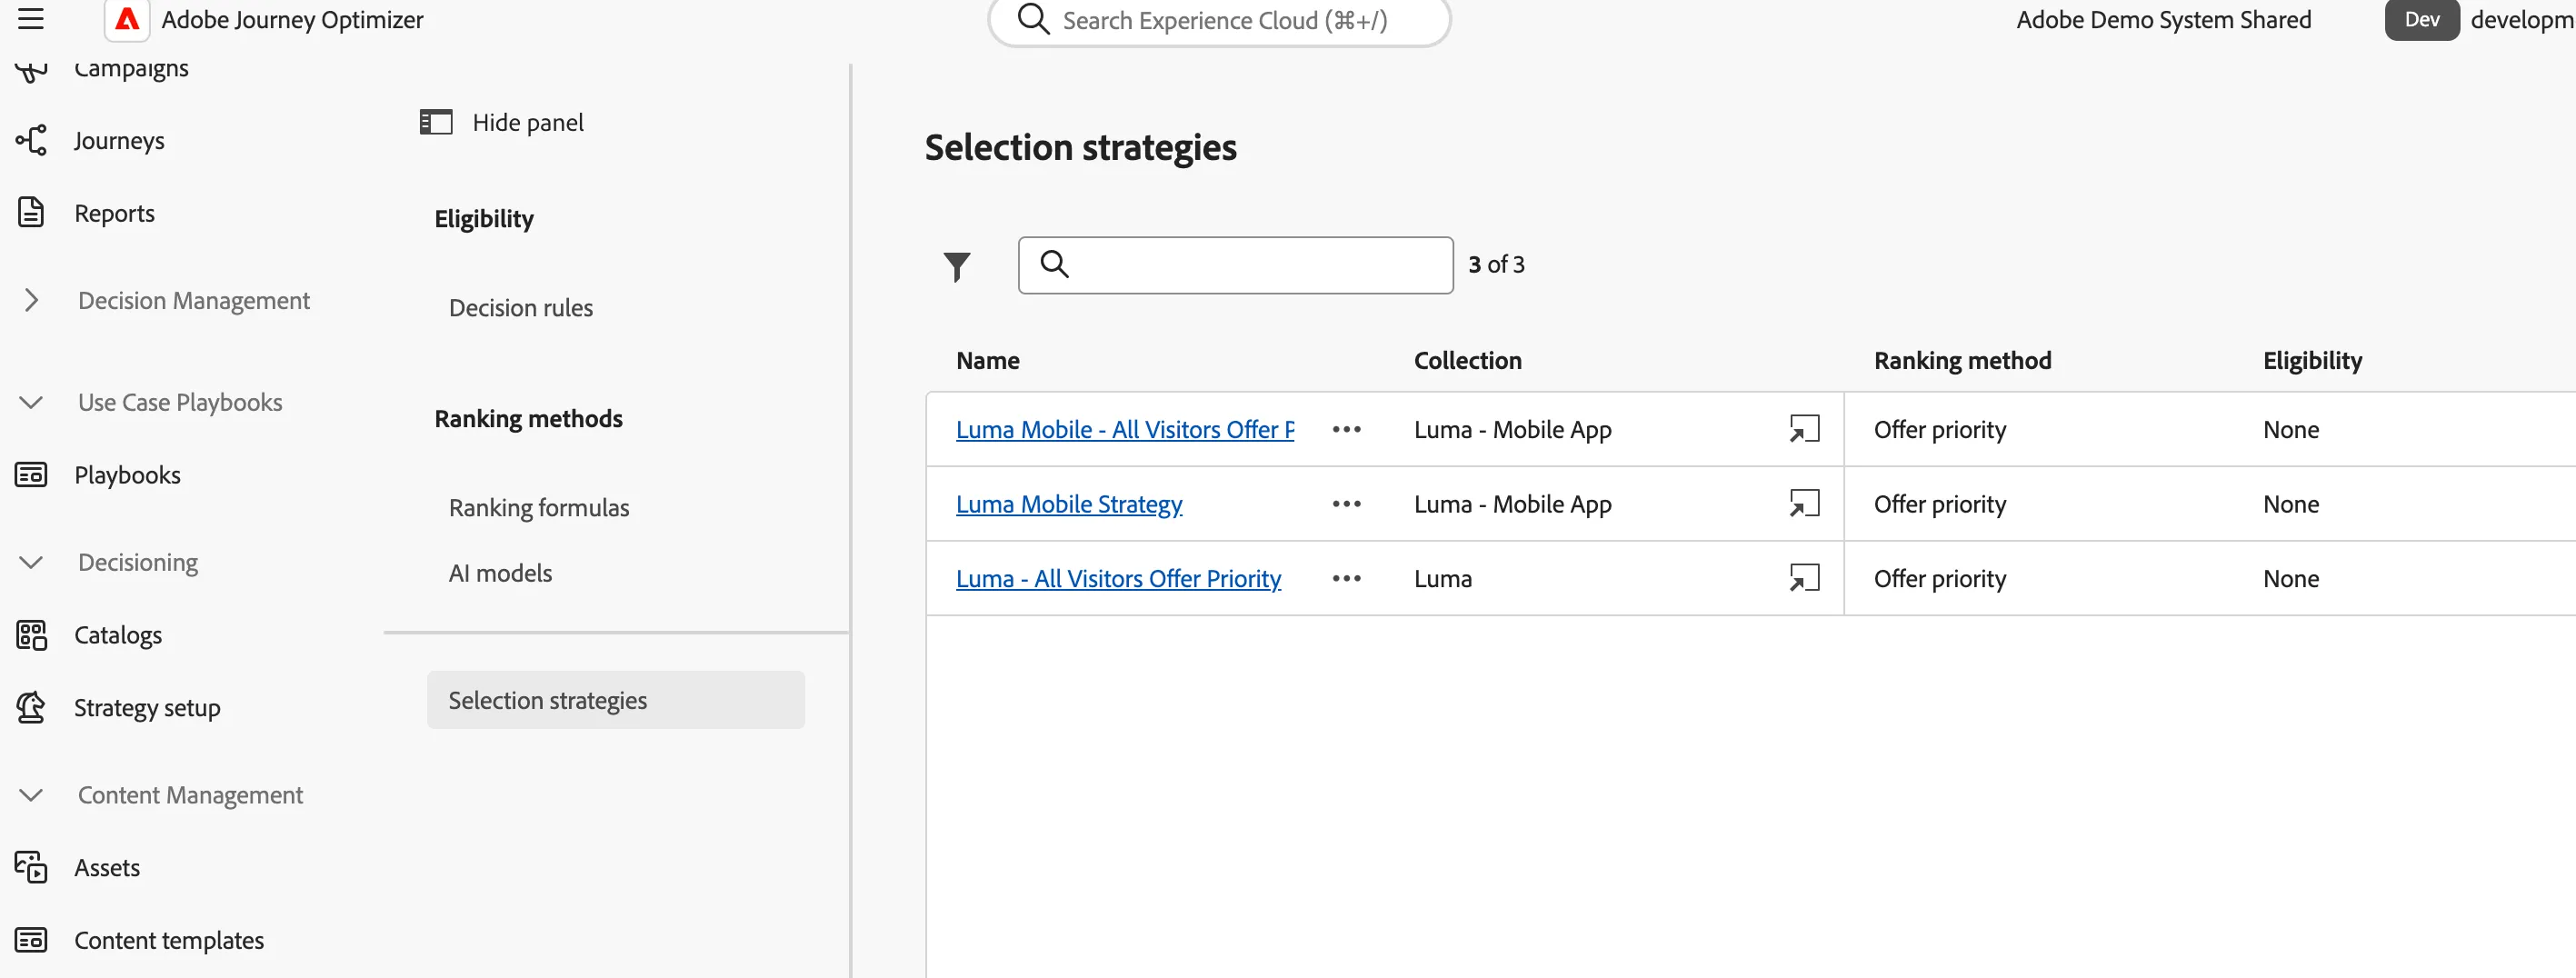Go to Journeys in the sidebar
The image size is (2576, 978).
(x=119, y=140)
